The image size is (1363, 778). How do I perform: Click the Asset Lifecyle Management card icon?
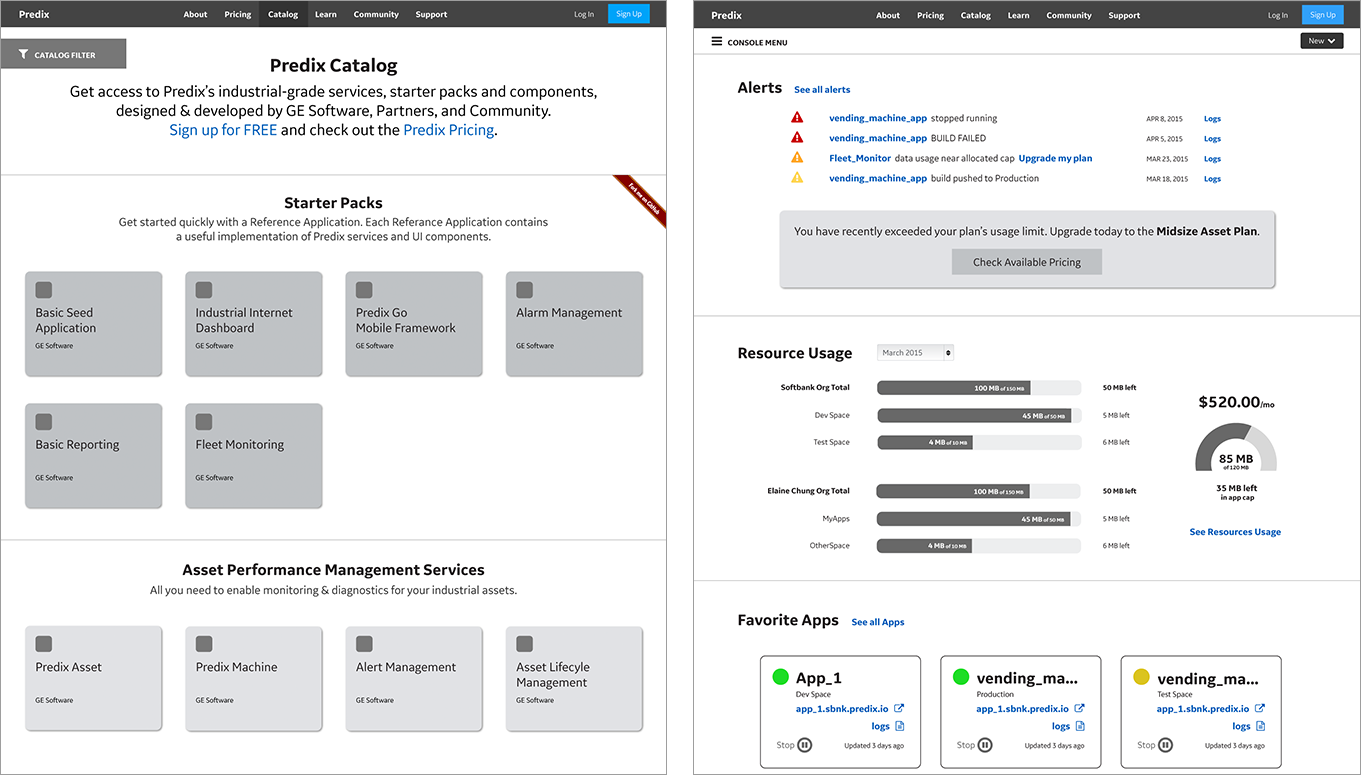coord(524,644)
